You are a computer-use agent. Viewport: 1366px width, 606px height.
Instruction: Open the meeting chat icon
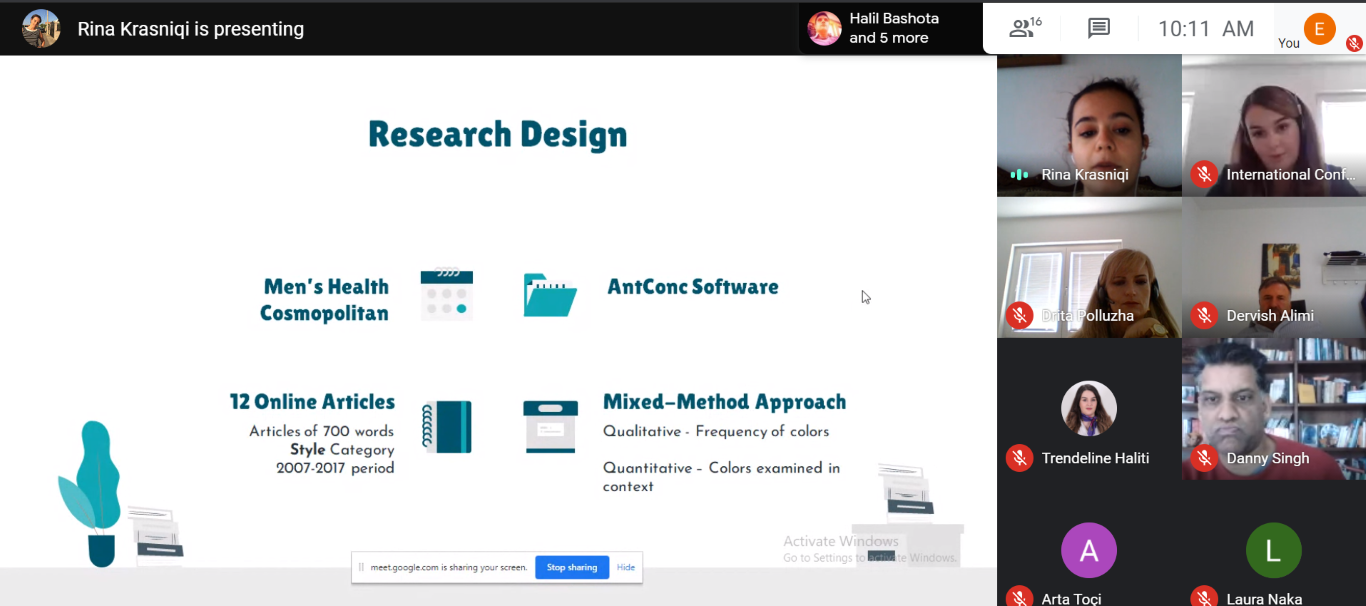pyautogui.click(x=1099, y=28)
